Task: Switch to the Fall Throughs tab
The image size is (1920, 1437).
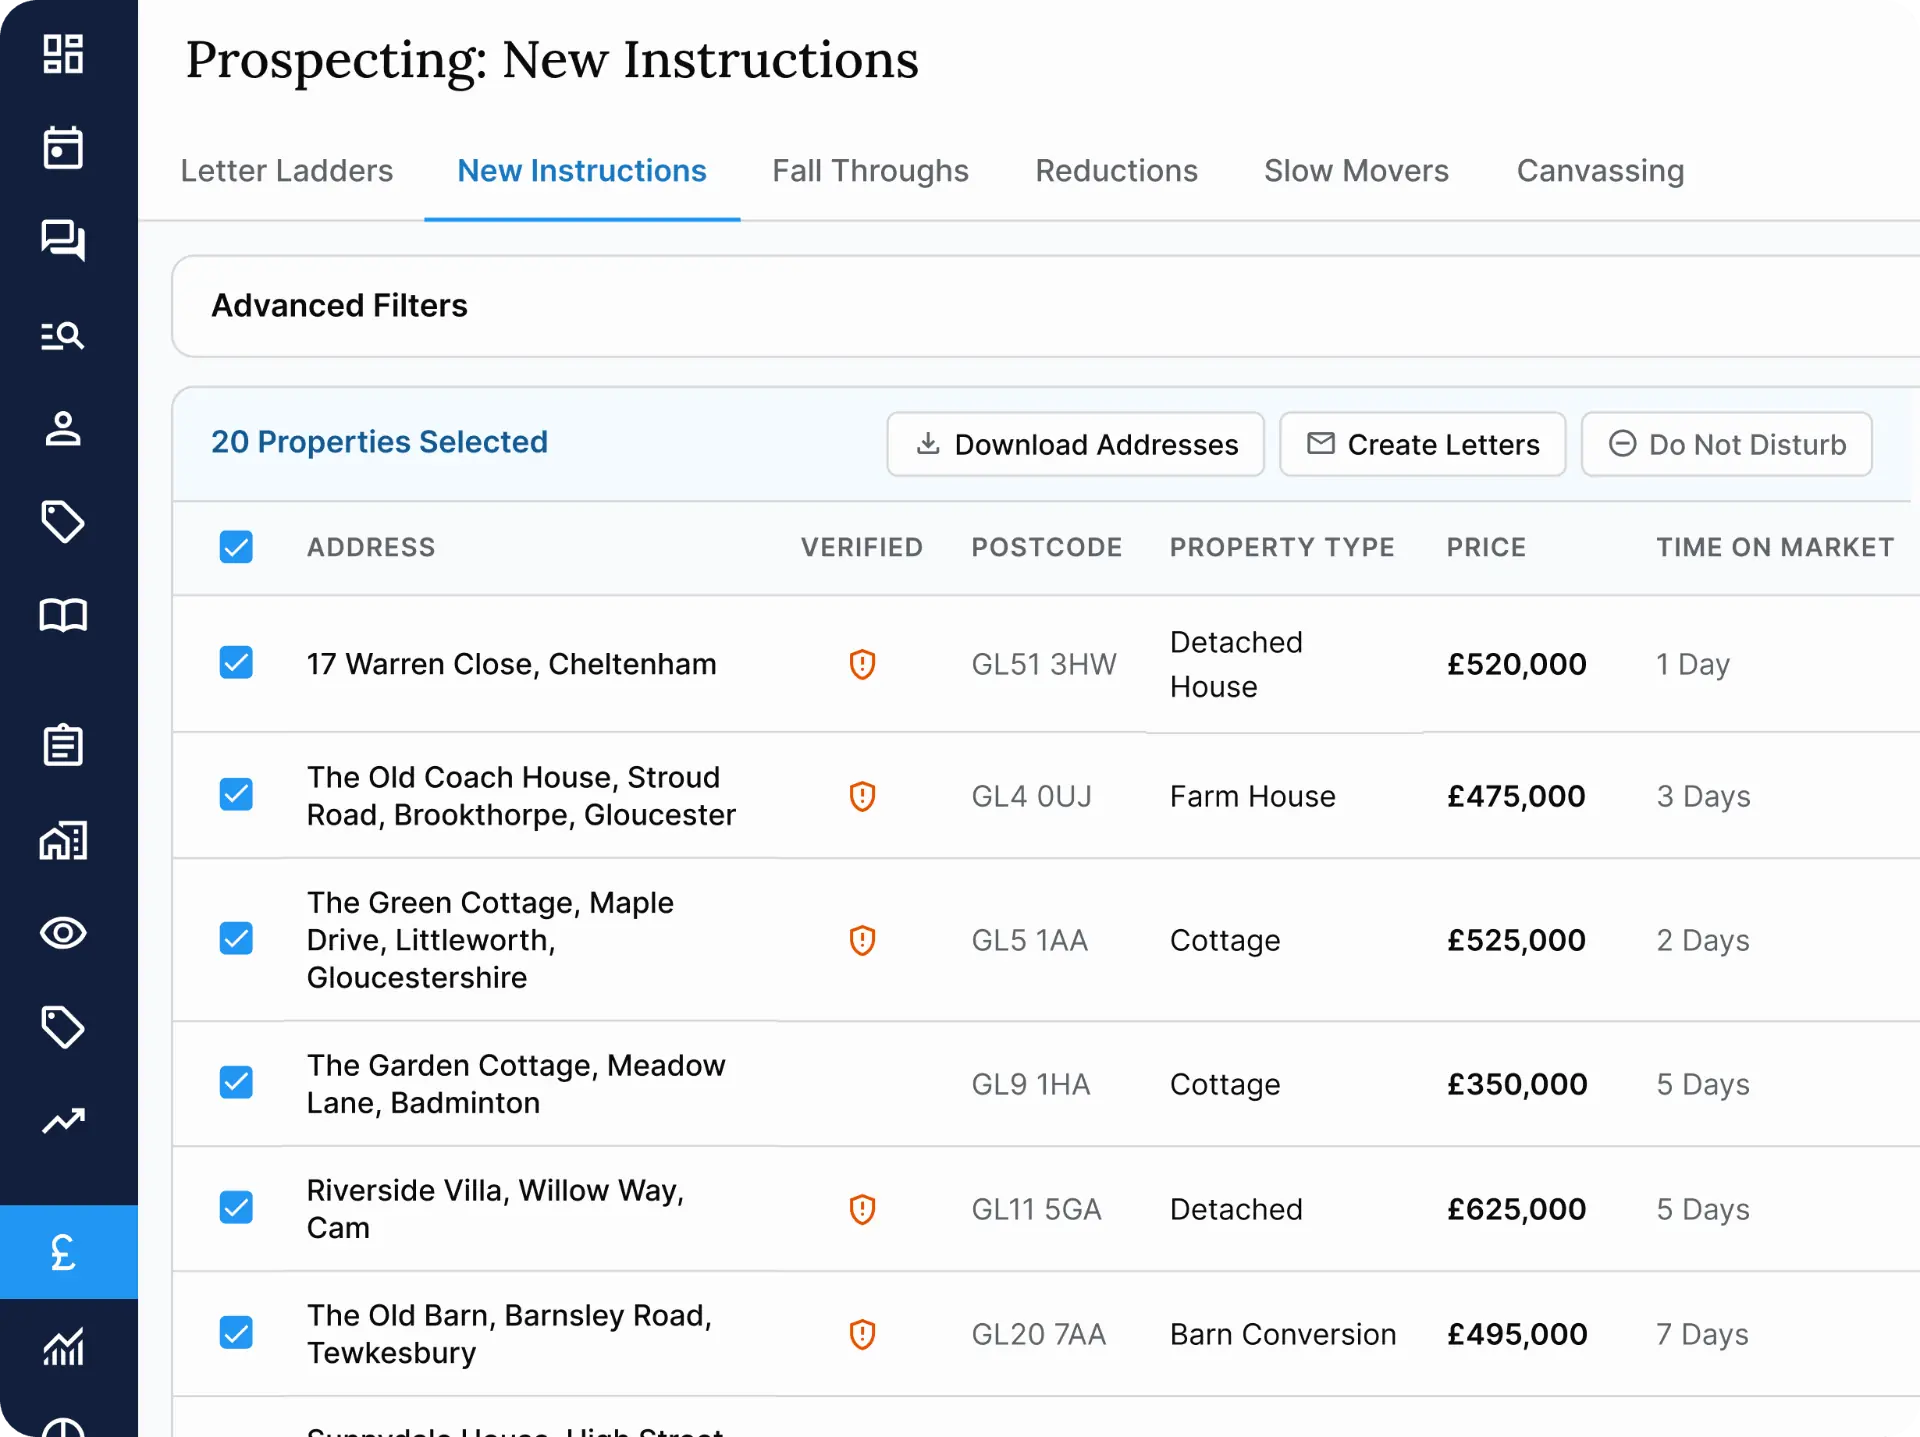Action: point(870,171)
